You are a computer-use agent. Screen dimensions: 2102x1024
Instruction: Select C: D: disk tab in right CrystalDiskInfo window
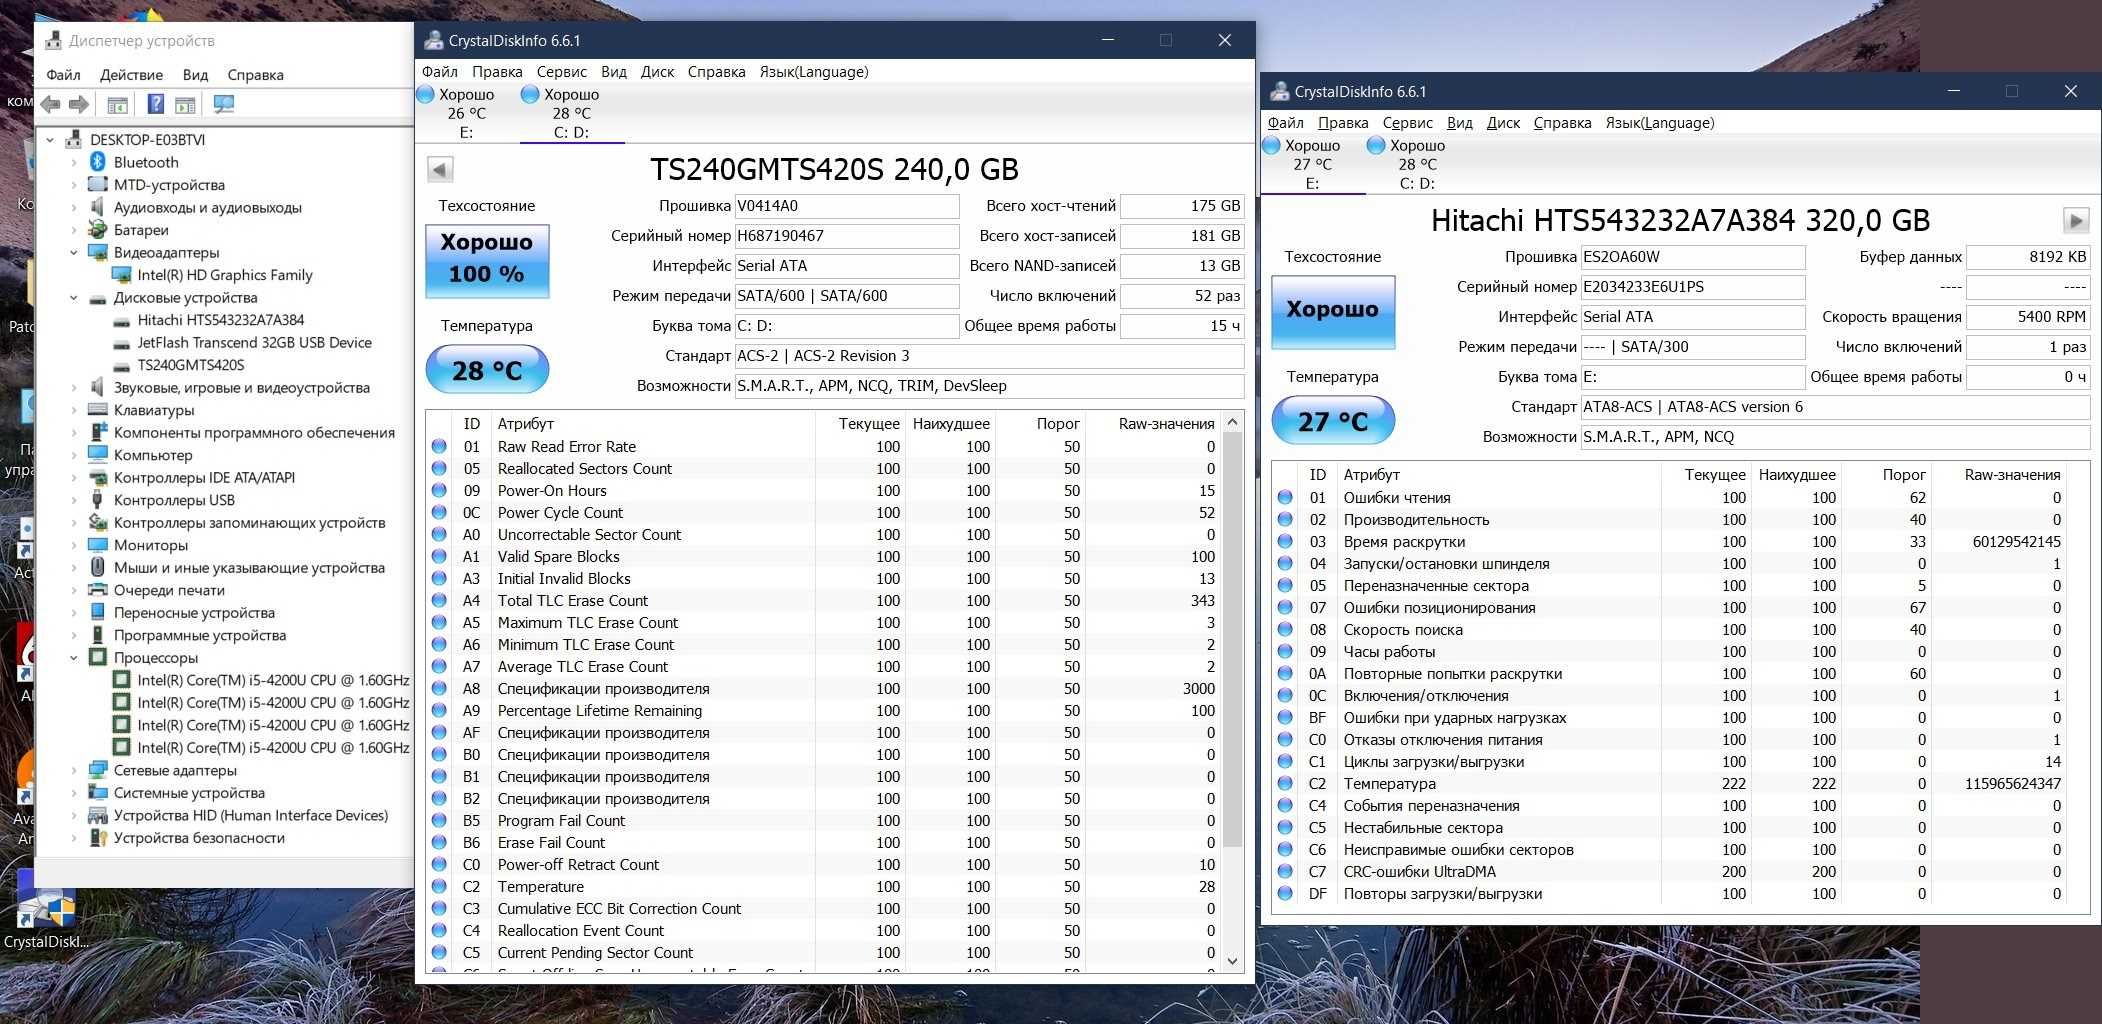pos(1417,164)
